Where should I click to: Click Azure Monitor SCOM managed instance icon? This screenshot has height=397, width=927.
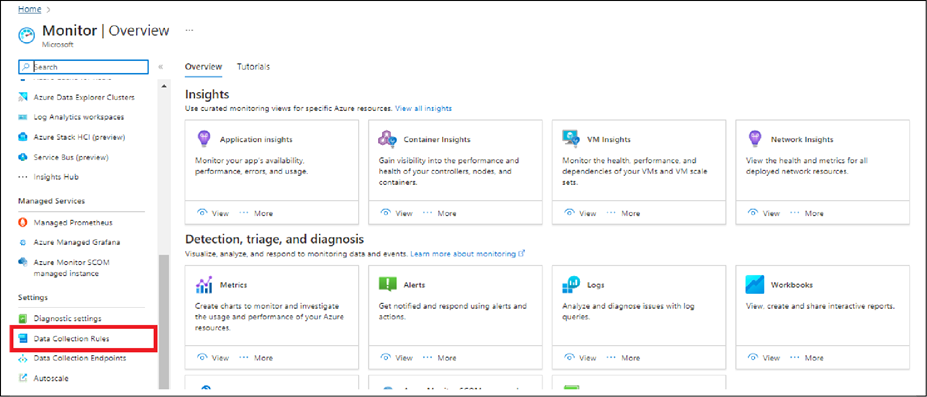click(x=23, y=262)
